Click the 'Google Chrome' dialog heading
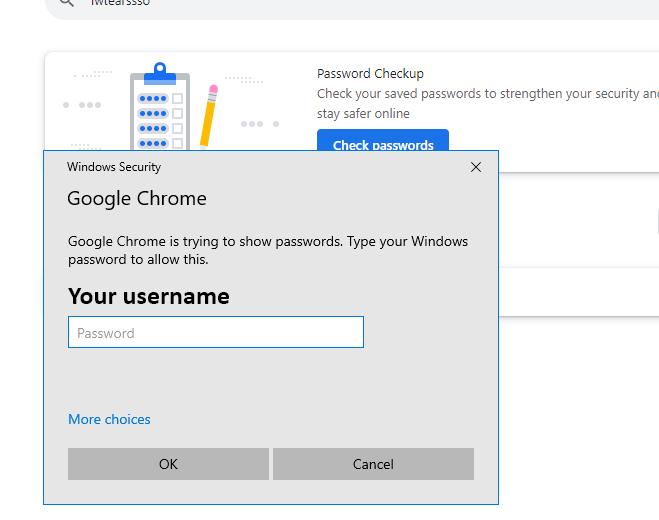The image size is (659, 520). pos(137,198)
